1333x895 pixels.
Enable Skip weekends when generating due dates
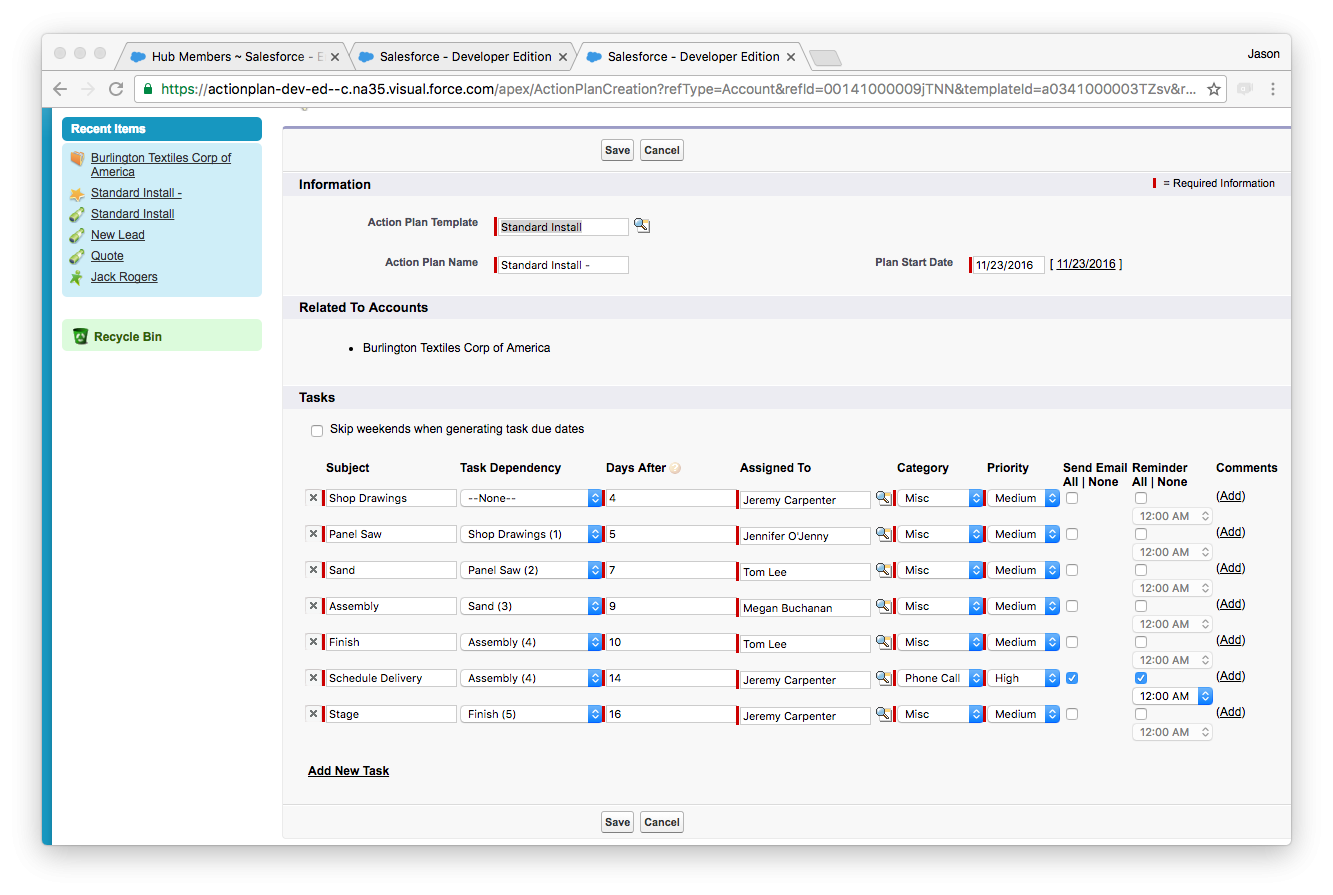coord(317,431)
